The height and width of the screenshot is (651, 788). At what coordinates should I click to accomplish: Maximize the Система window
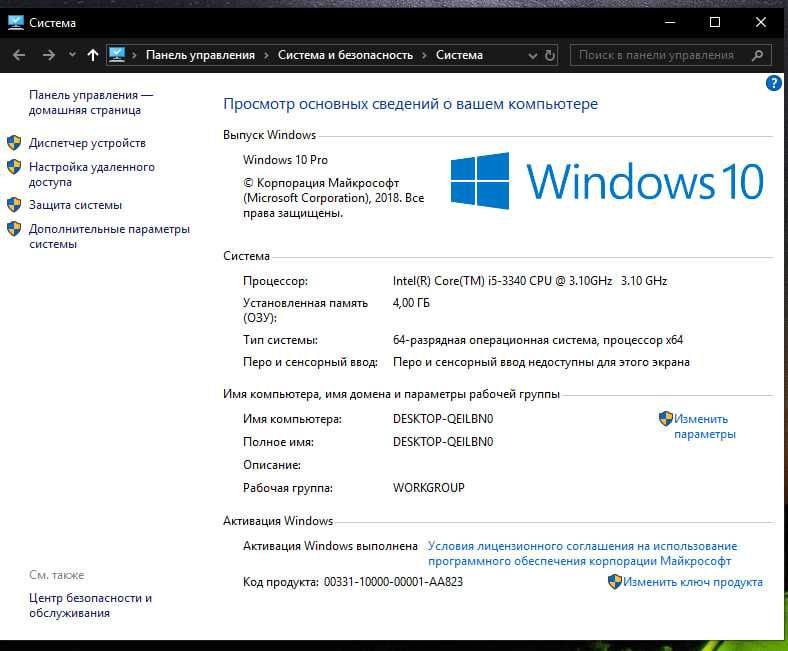point(715,22)
